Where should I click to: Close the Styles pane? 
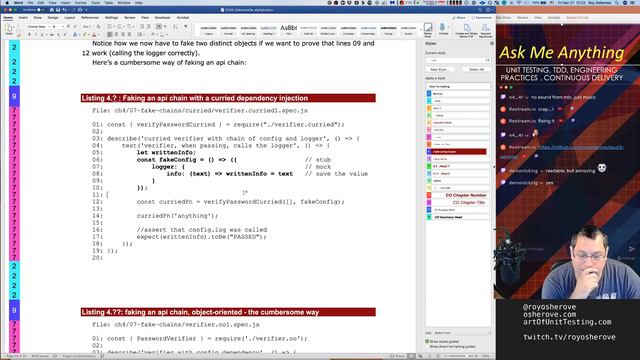click(492, 43)
